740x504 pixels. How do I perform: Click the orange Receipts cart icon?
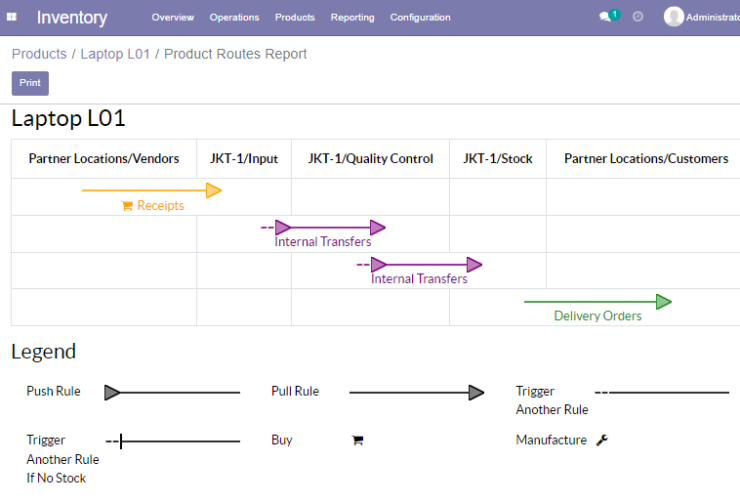point(127,206)
